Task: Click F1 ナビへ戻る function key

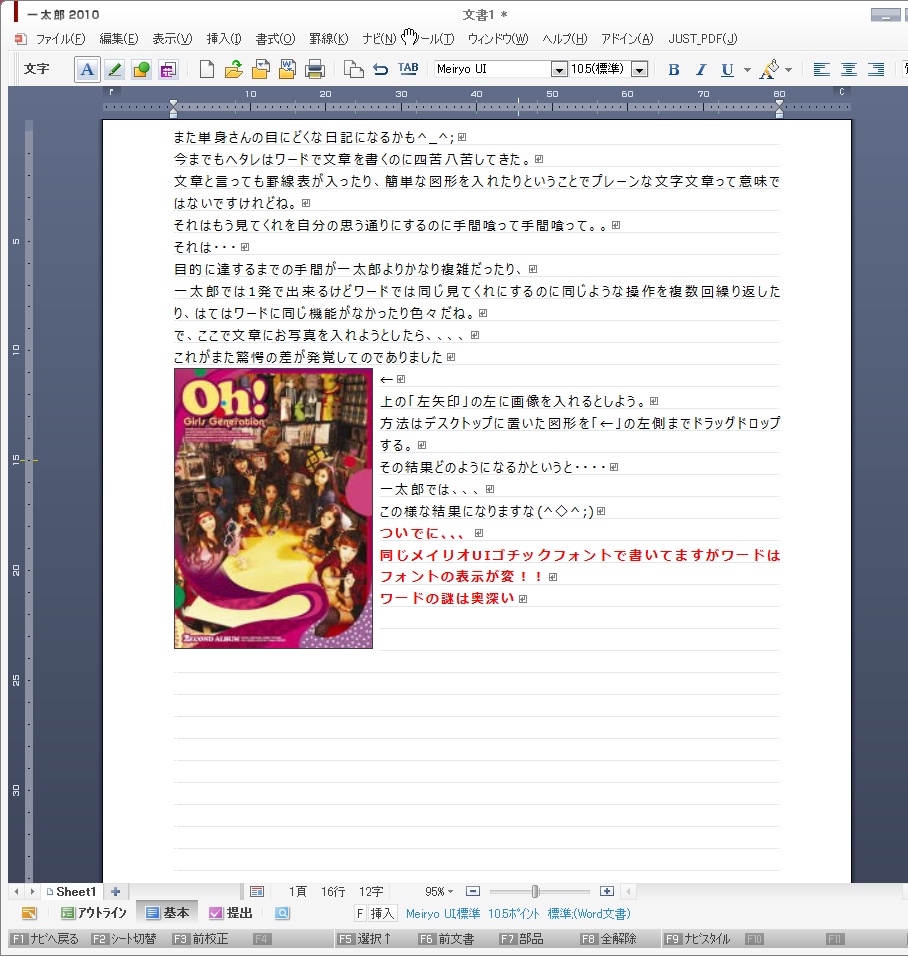Action: coord(46,939)
